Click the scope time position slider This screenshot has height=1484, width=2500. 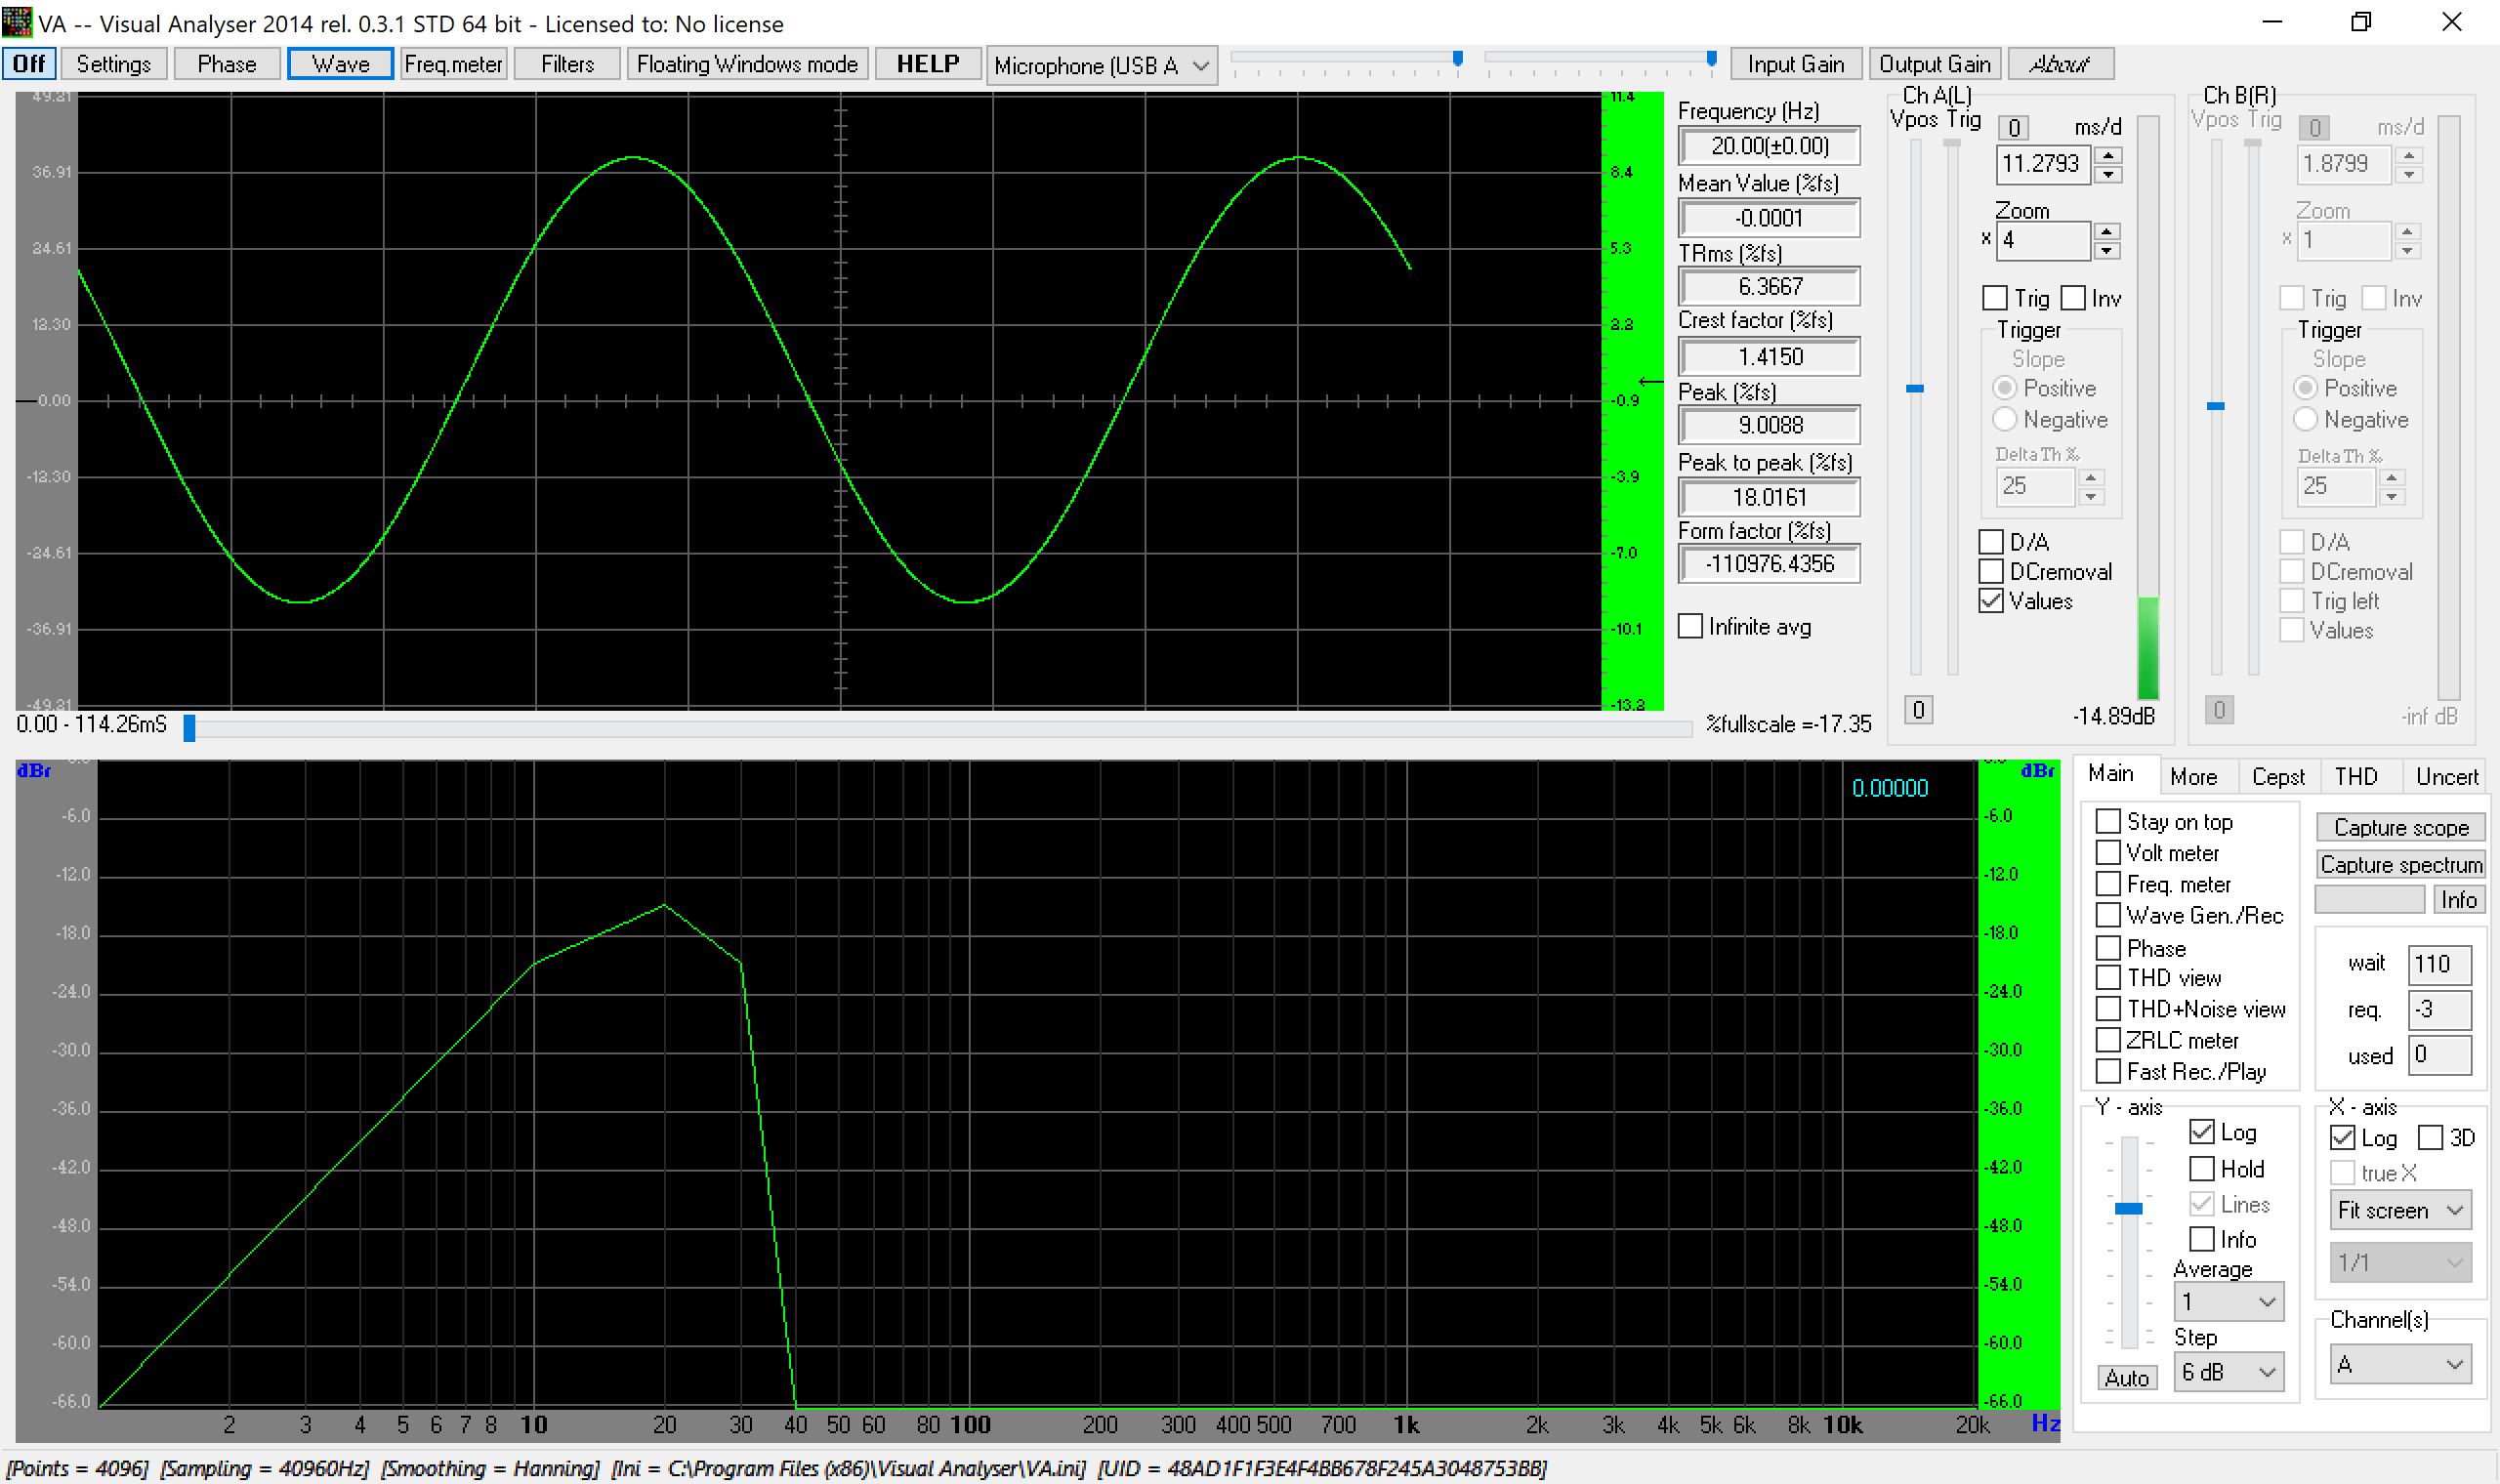click(x=189, y=728)
